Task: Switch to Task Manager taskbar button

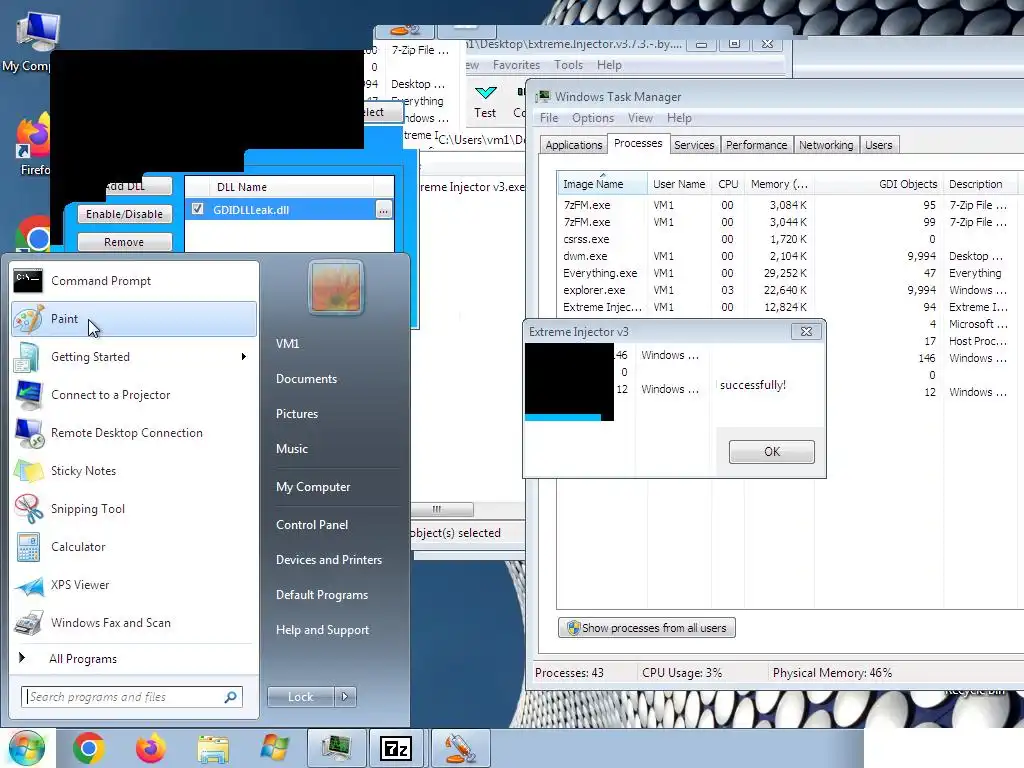Action: coord(336,748)
